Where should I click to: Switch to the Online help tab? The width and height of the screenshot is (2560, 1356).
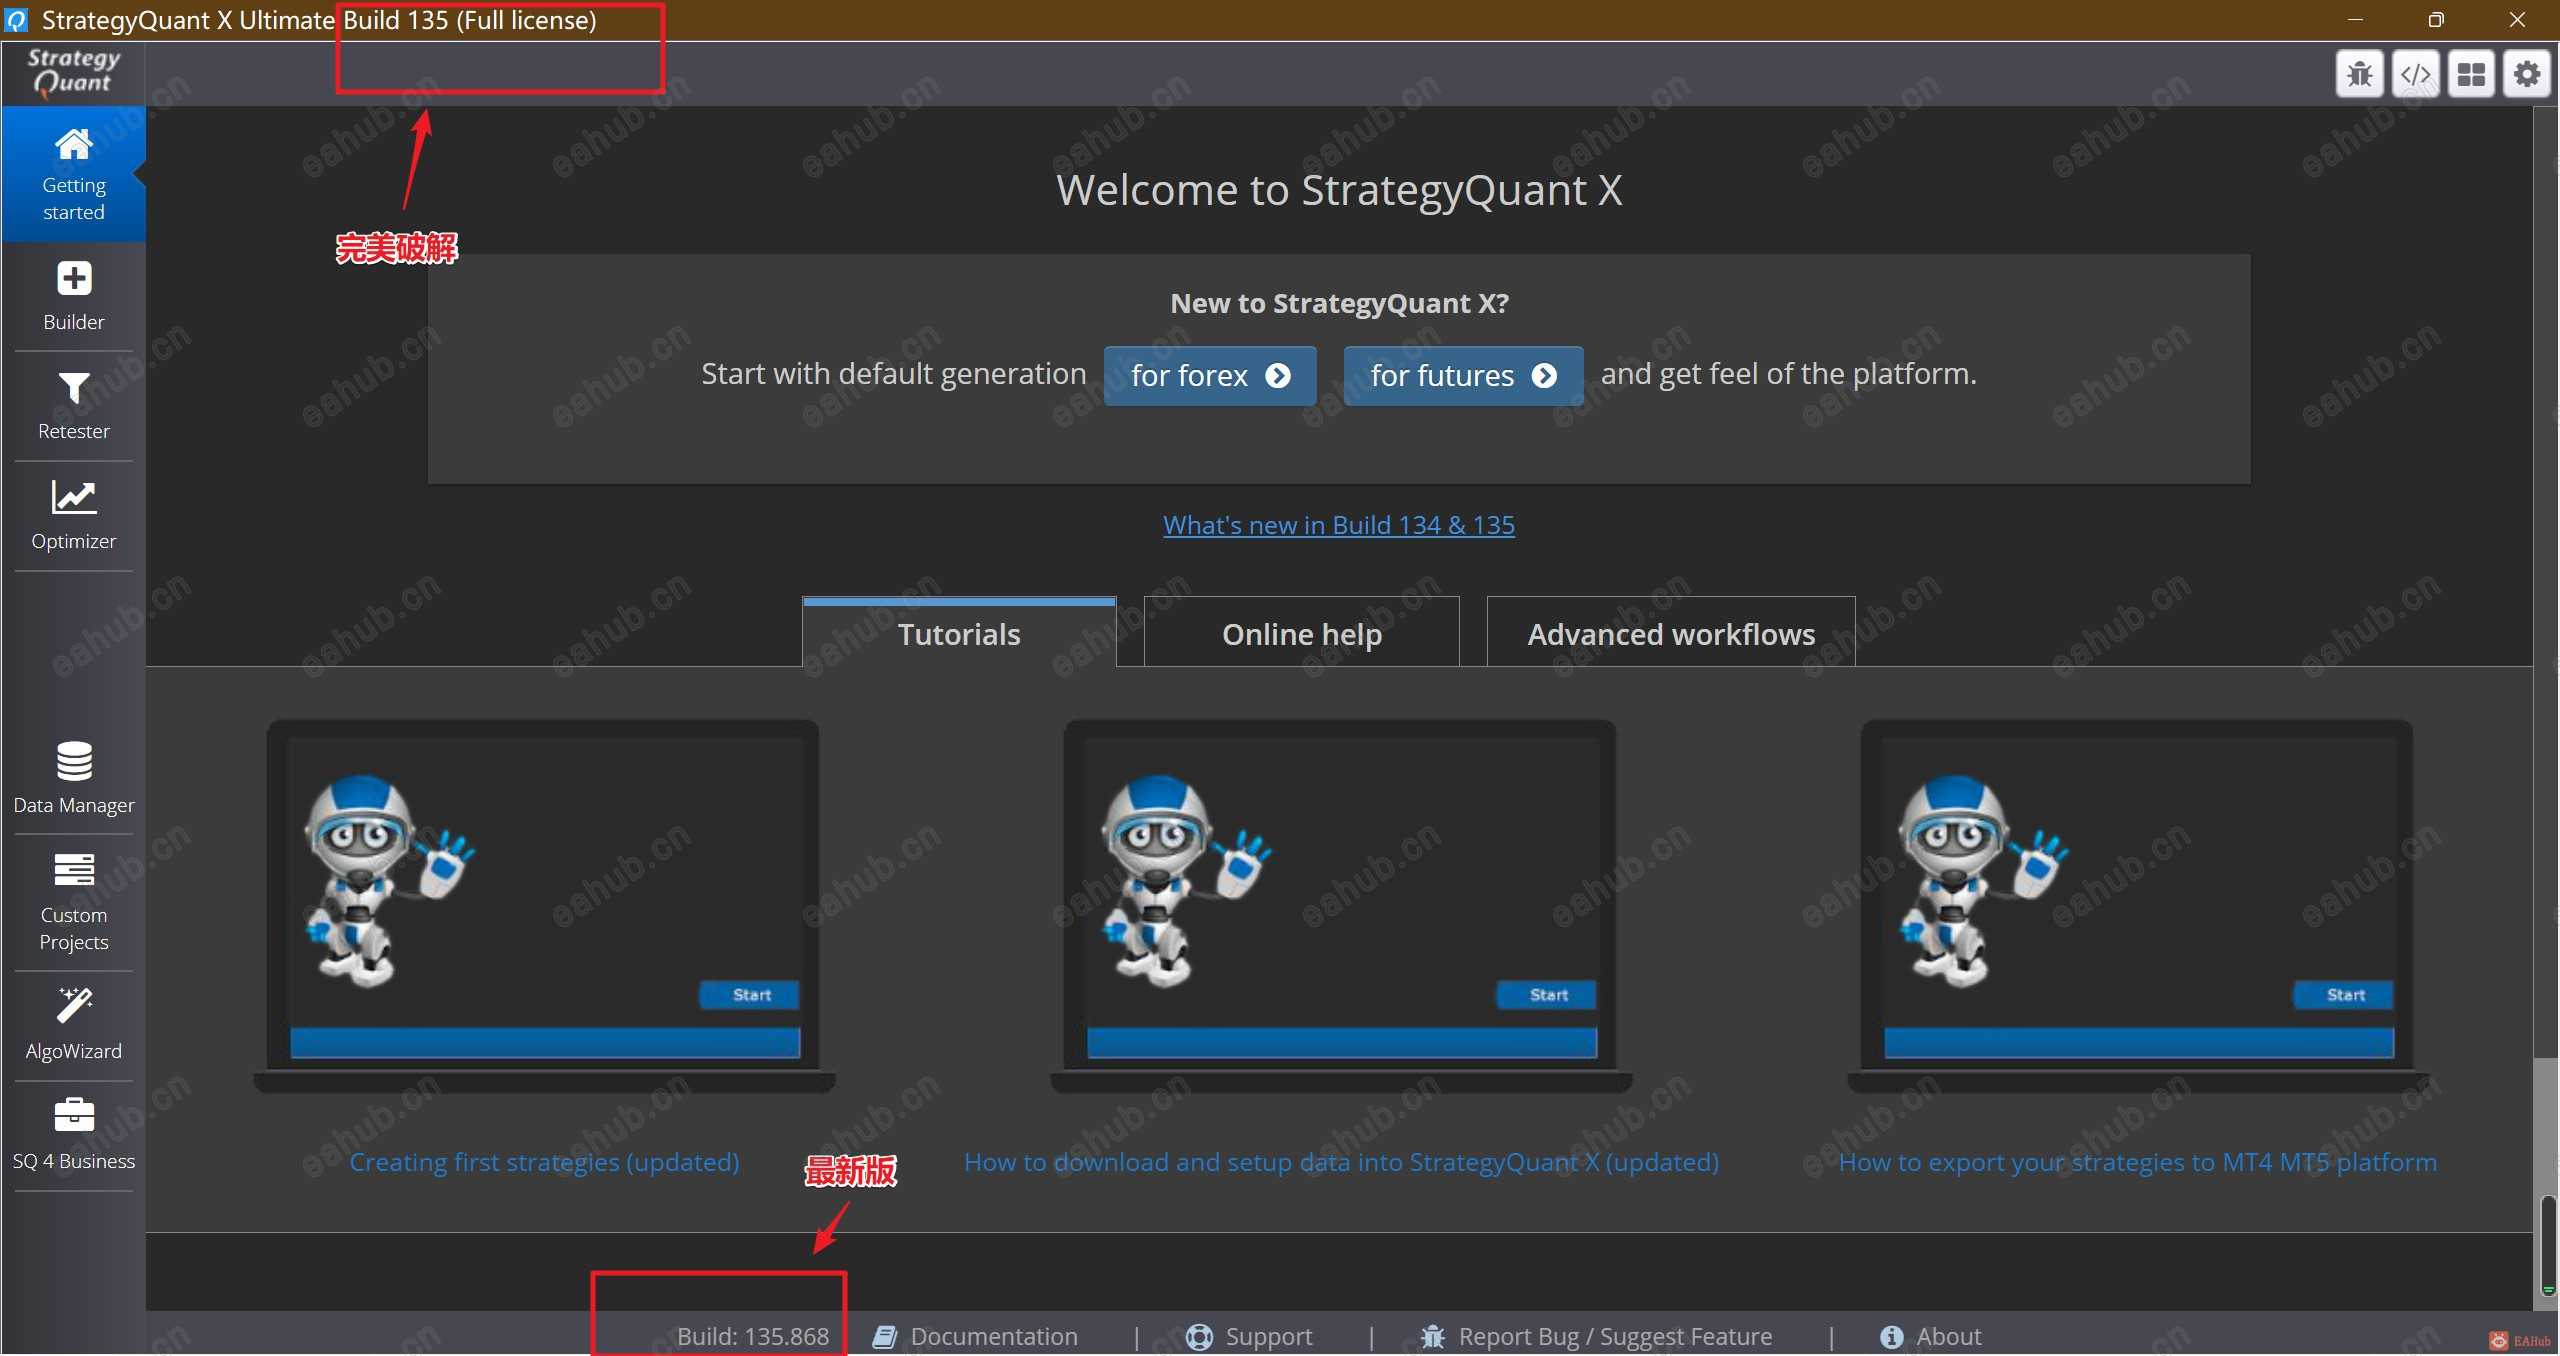tap(1301, 634)
